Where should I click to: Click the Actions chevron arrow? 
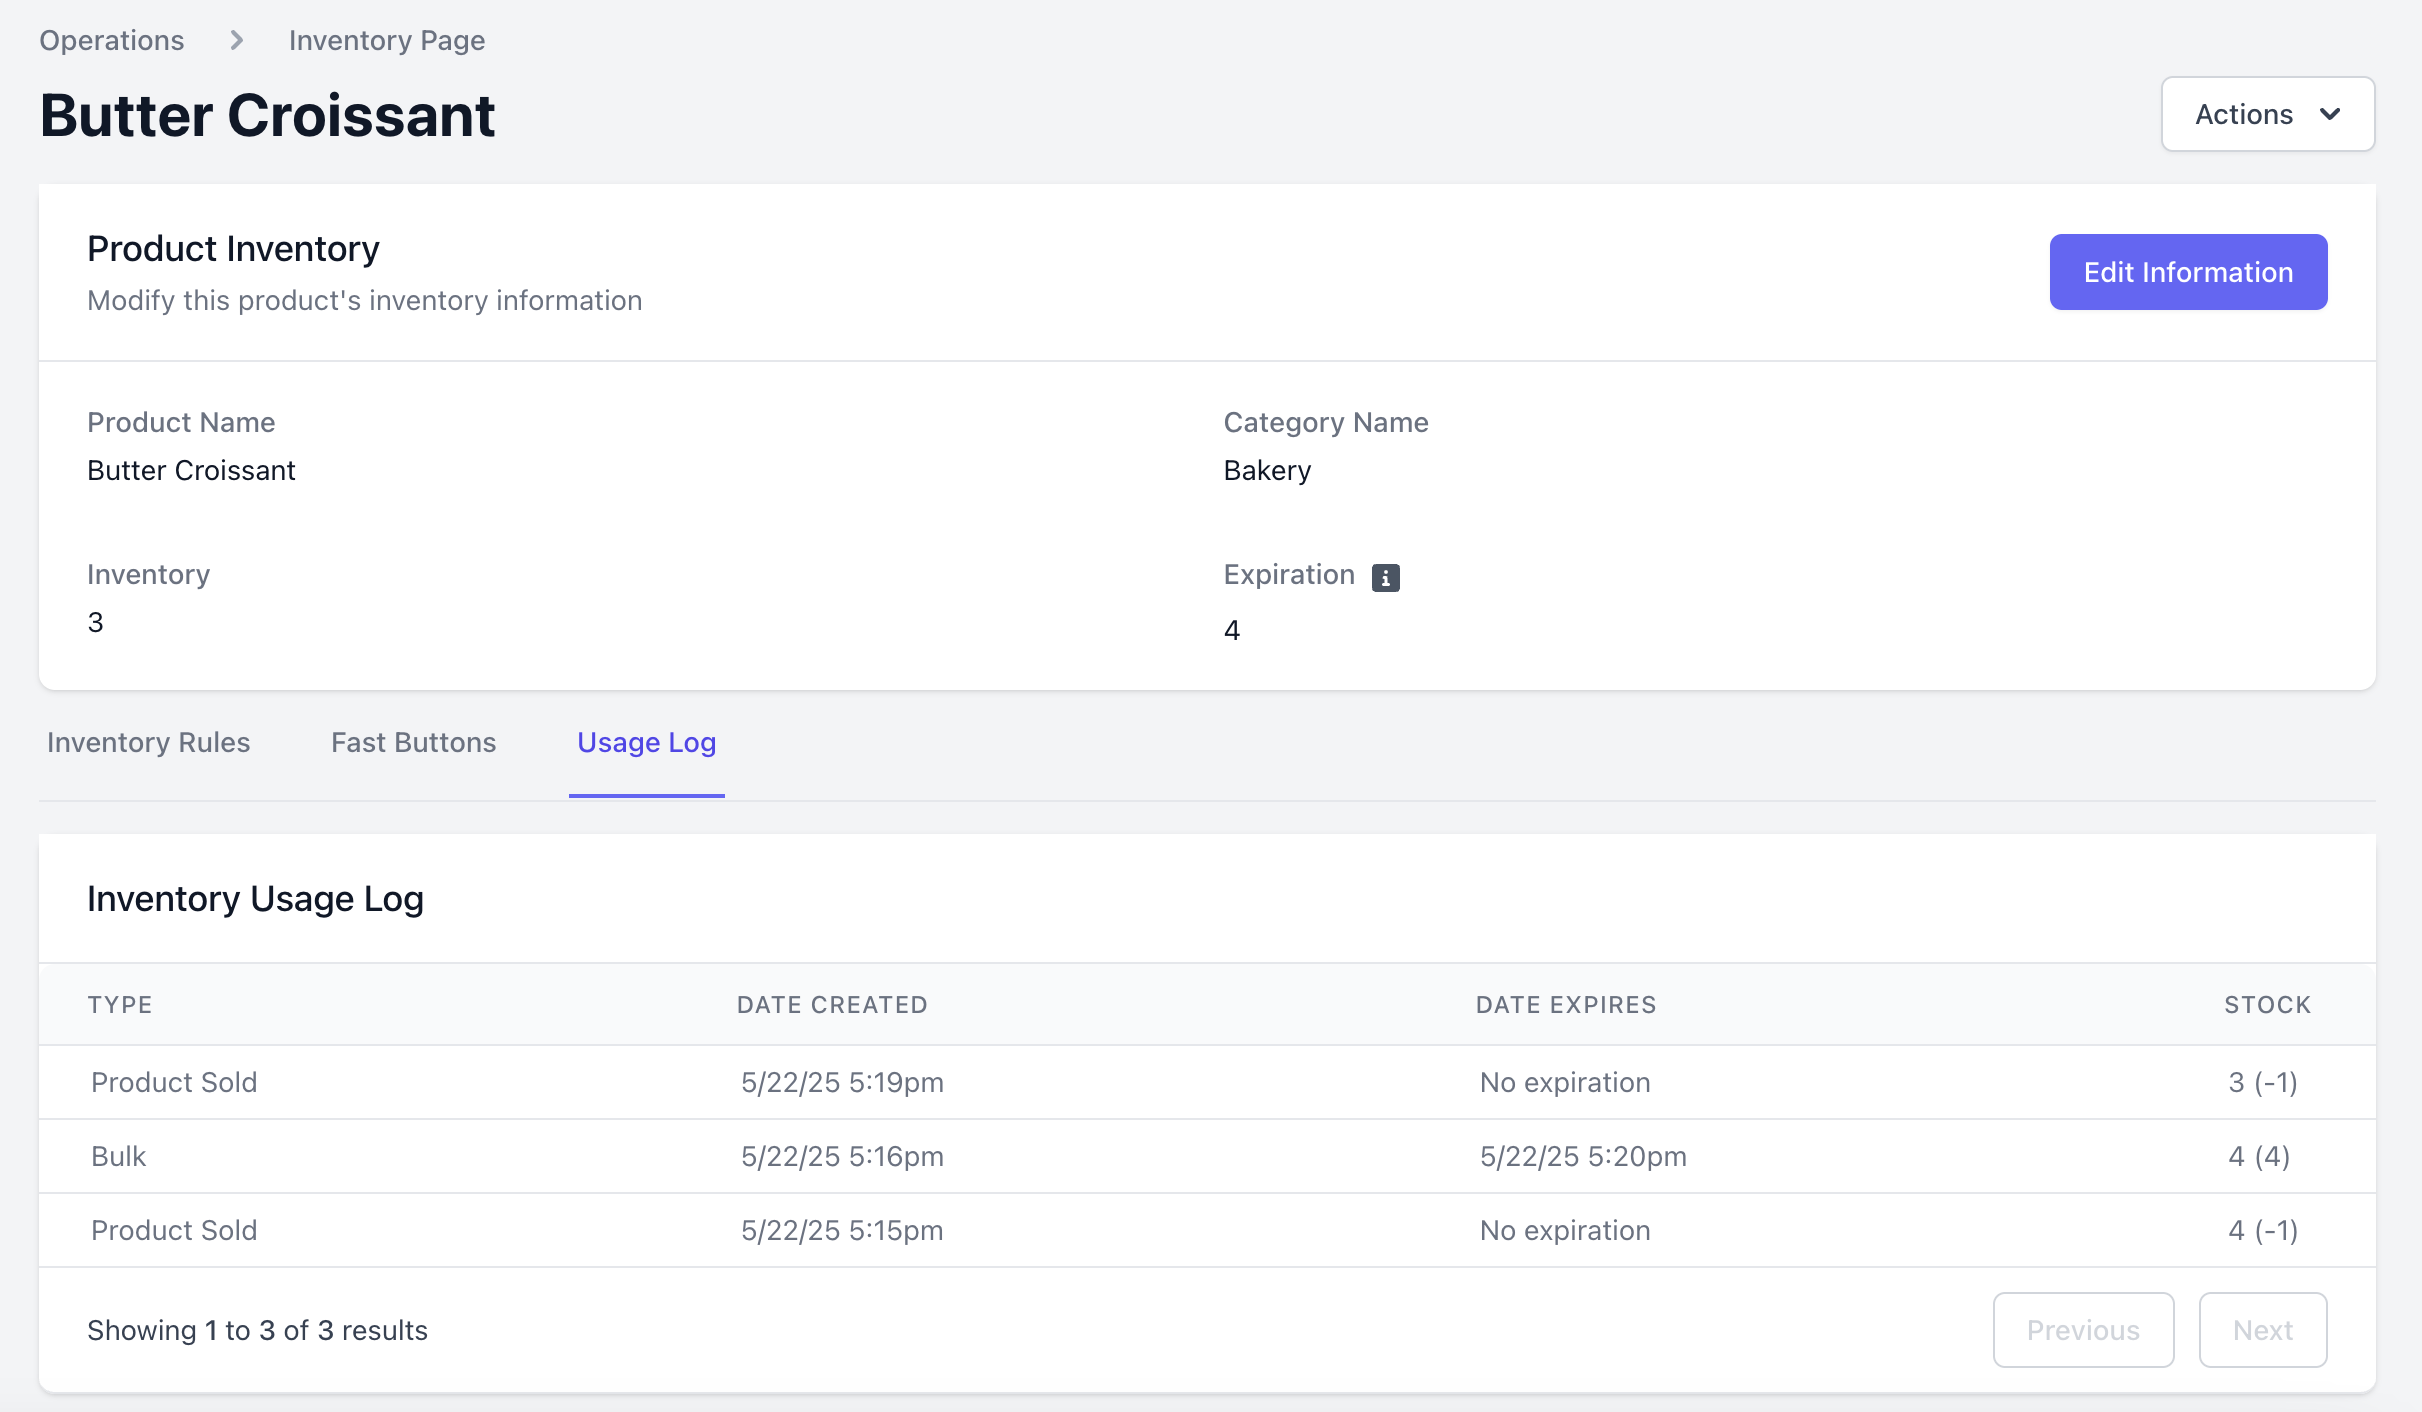2329,114
